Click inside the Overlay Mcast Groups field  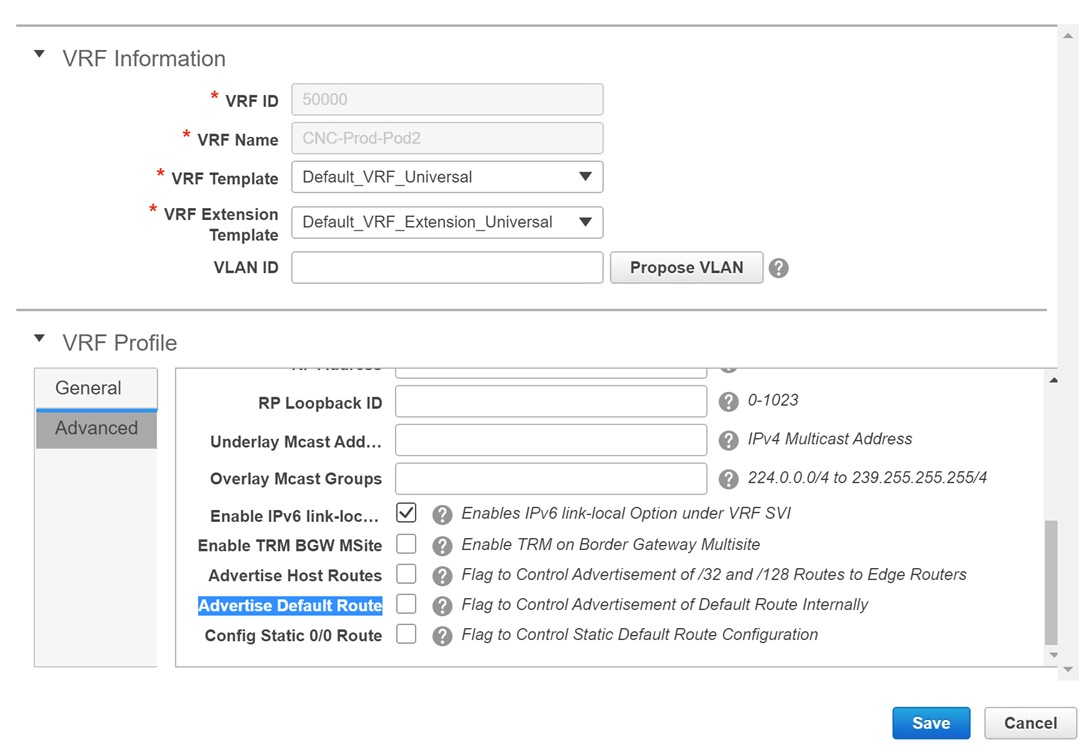(551, 478)
